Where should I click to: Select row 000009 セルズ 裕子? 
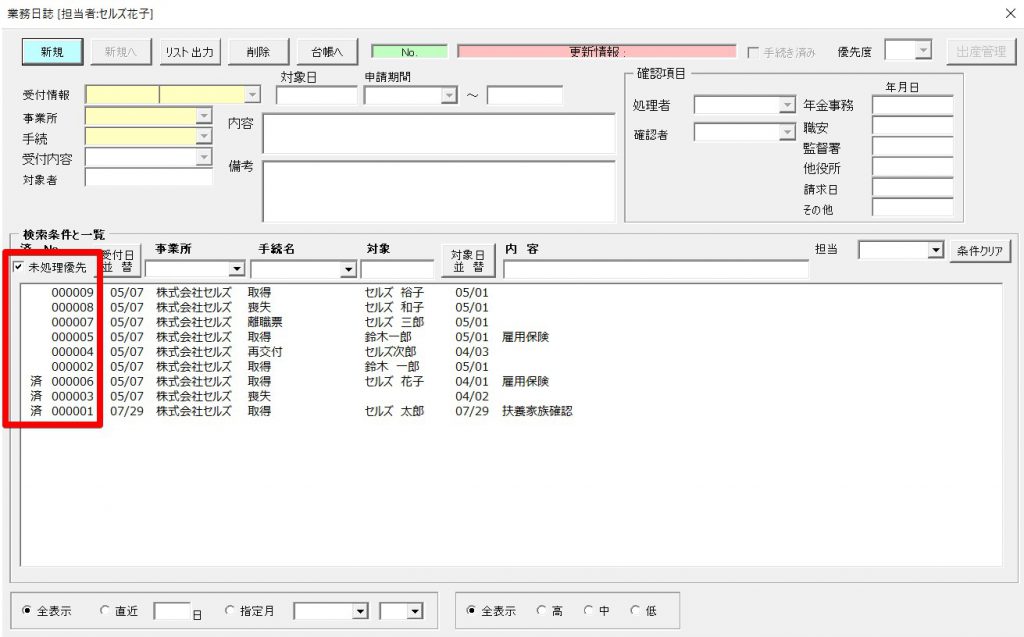[x=511, y=292]
